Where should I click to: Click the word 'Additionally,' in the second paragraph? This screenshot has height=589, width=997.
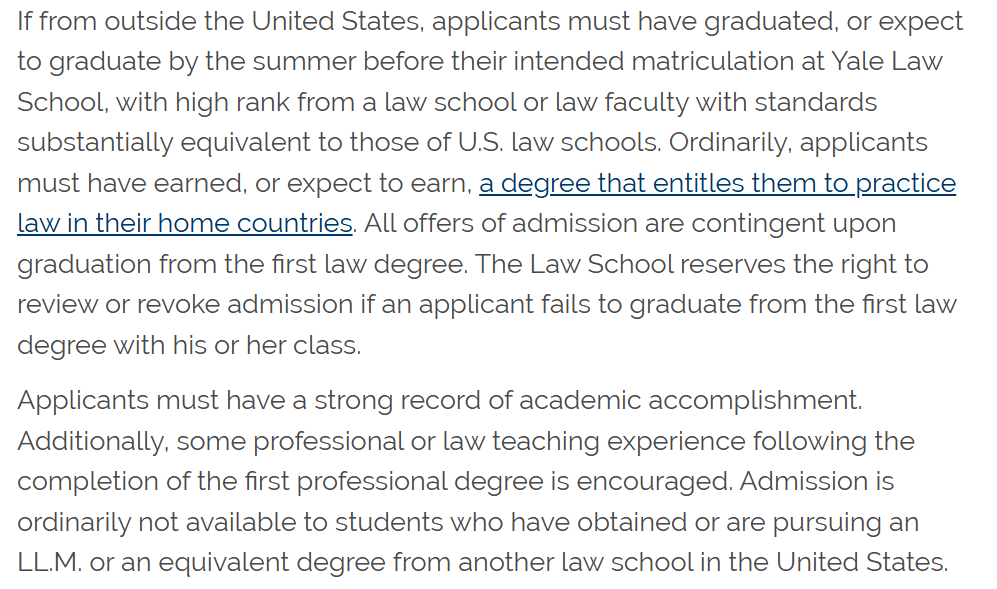[93, 441]
